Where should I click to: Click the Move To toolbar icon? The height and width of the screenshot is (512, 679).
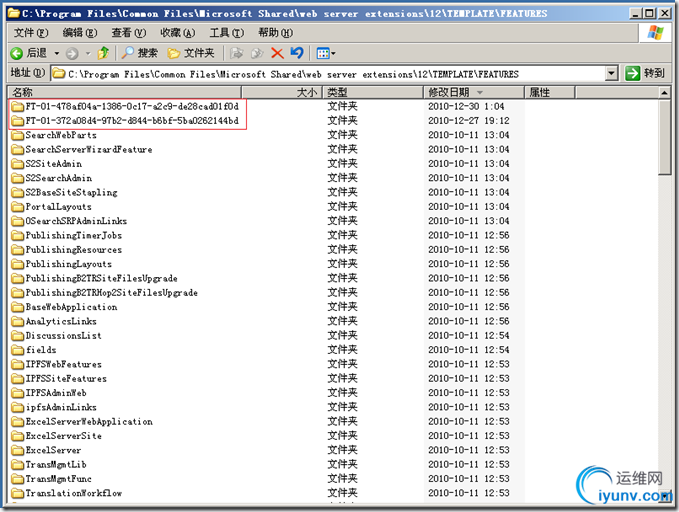[236, 53]
